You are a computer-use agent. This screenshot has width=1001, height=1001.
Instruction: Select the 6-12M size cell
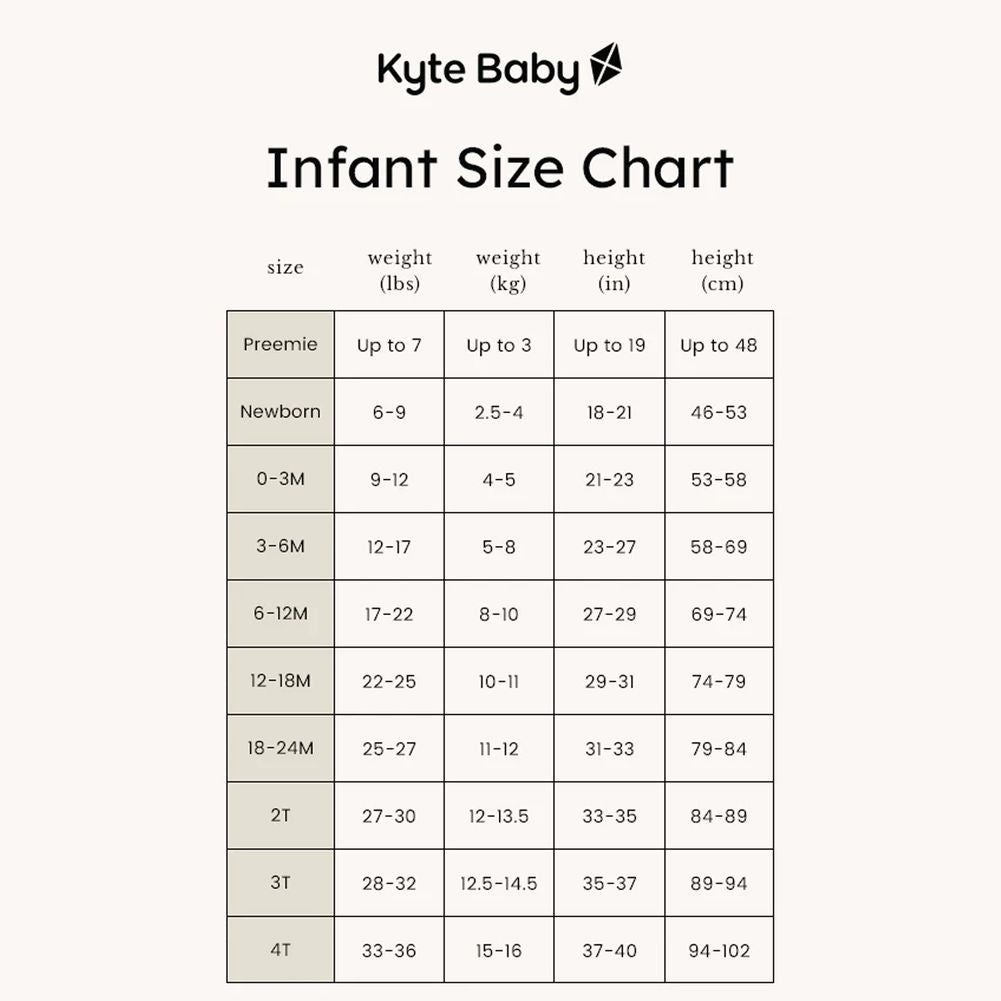click(x=280, y=613)
